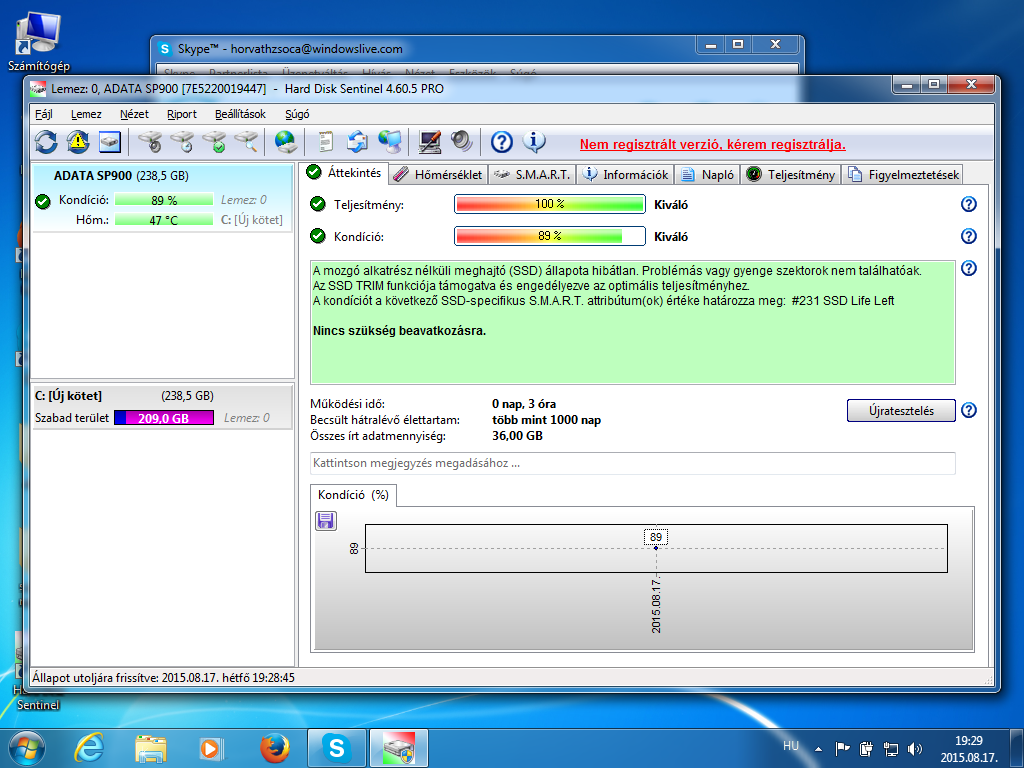Click the taskbar clock showing 19:29
The image size is (1024, 768).
pyautogui.click(x=968, y=749)
